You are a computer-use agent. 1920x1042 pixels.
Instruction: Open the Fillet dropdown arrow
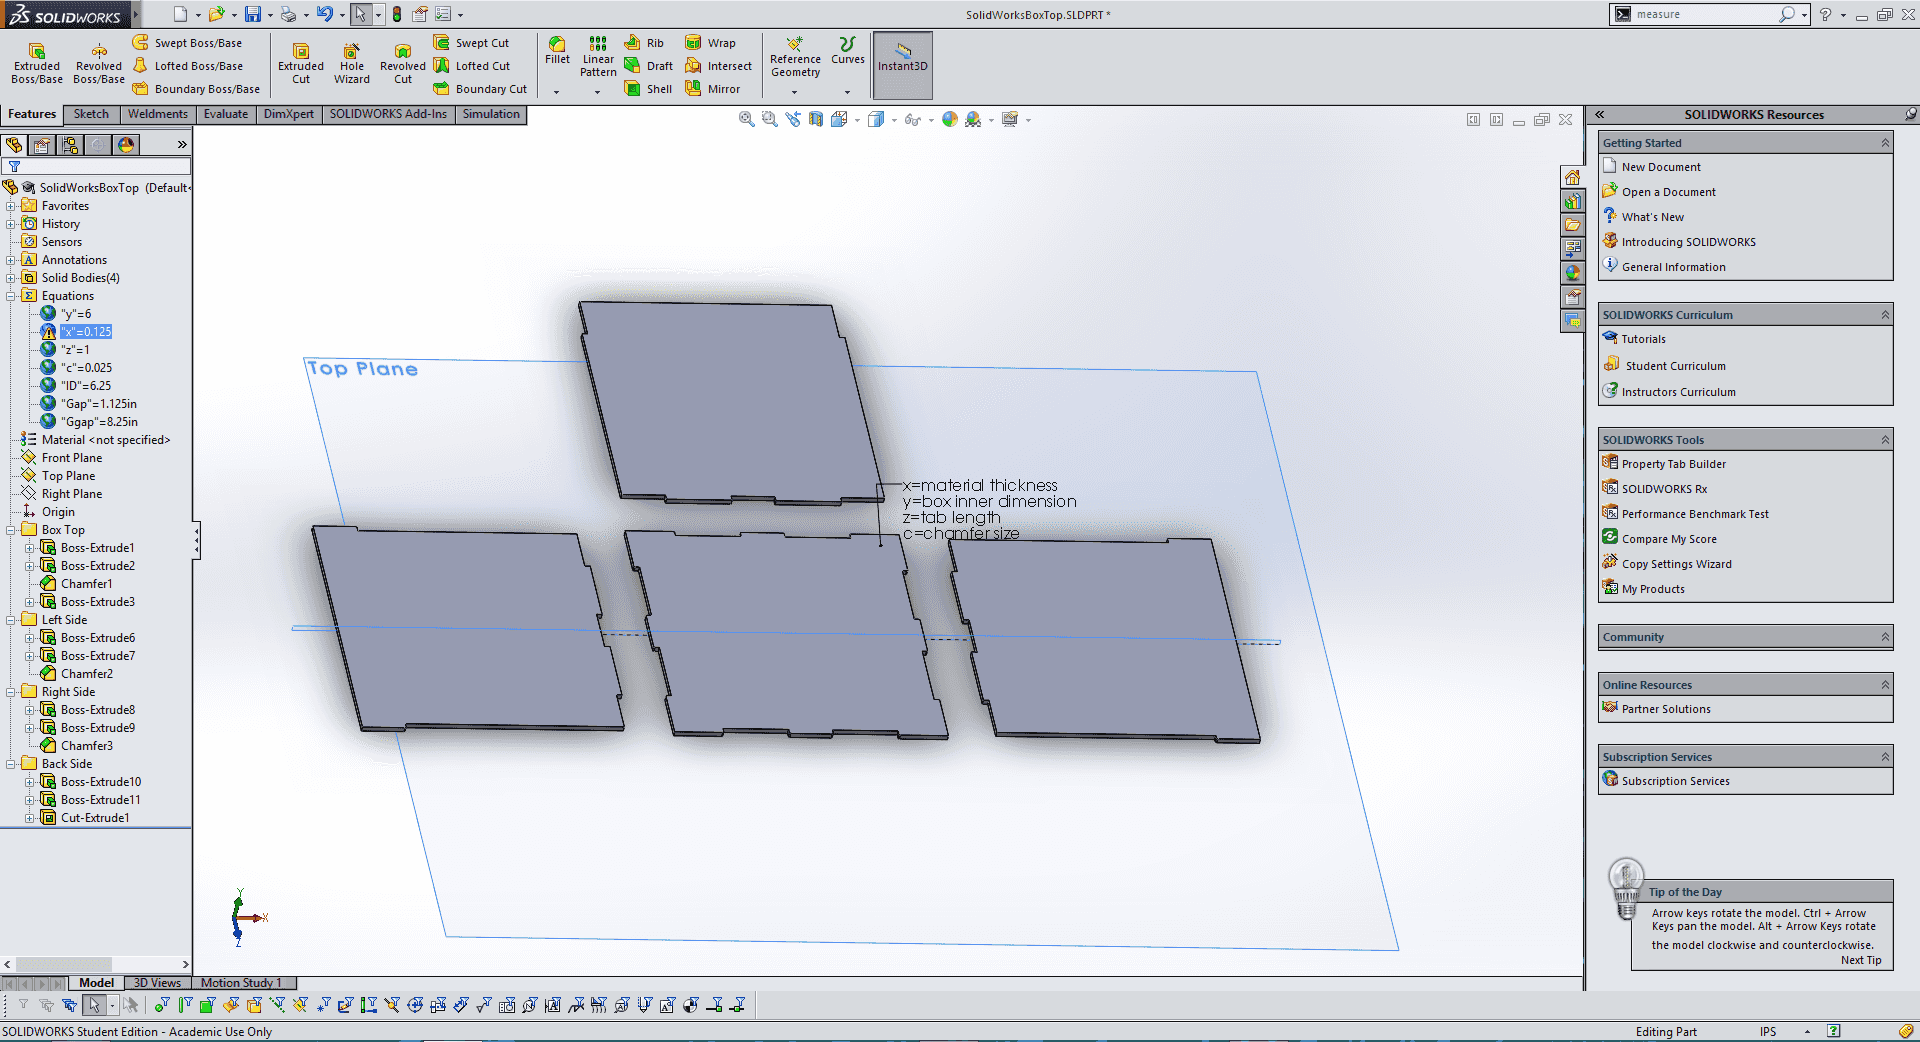(x=557, y=92)
